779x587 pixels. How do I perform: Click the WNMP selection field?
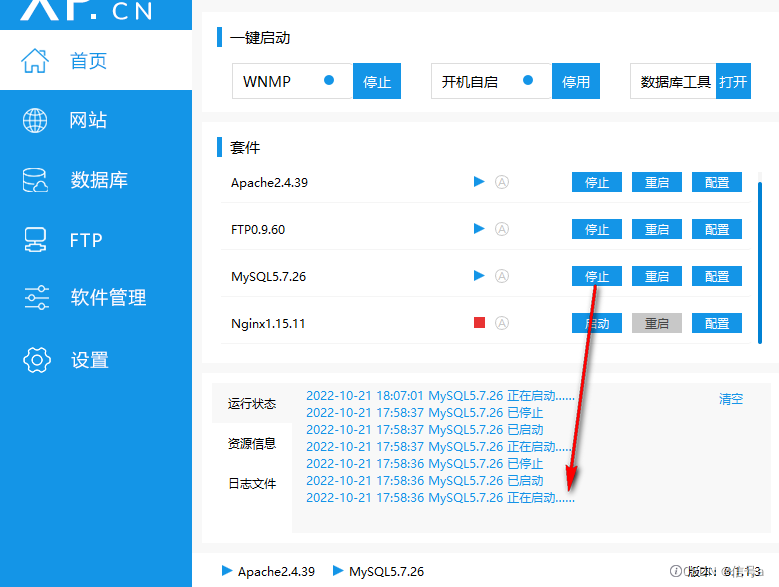coord(292,81)
